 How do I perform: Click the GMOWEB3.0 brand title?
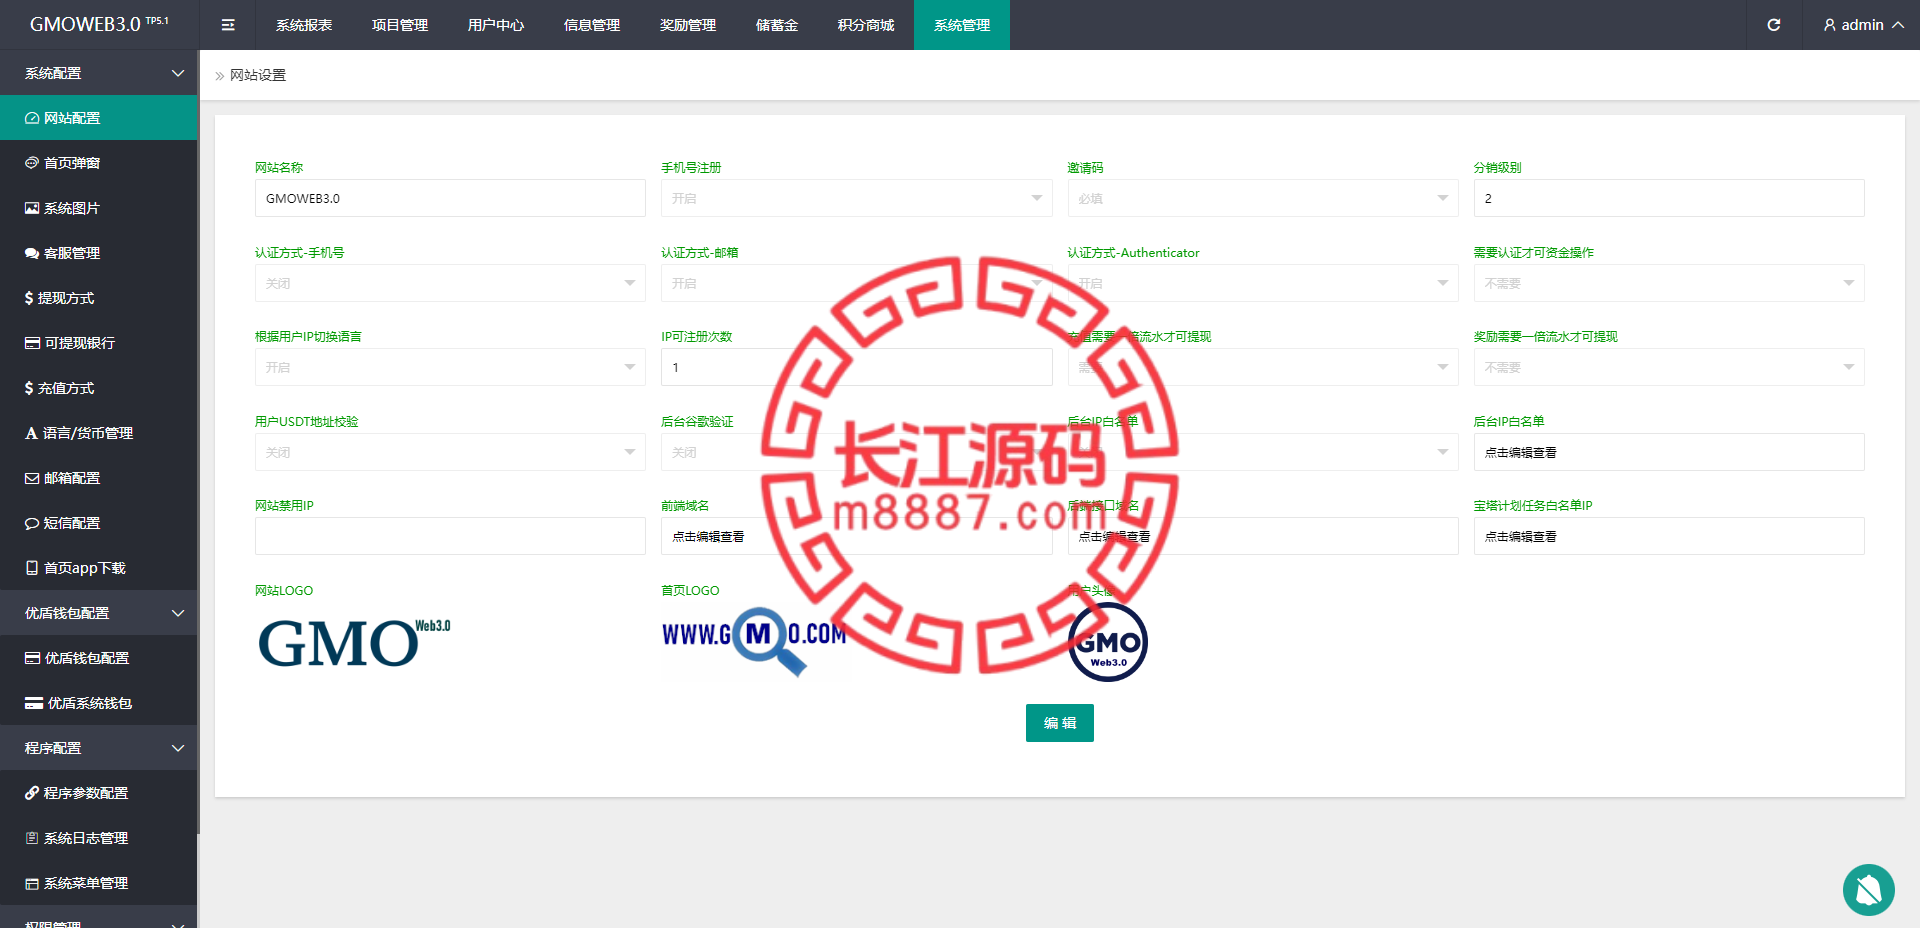tap(99, 24)
